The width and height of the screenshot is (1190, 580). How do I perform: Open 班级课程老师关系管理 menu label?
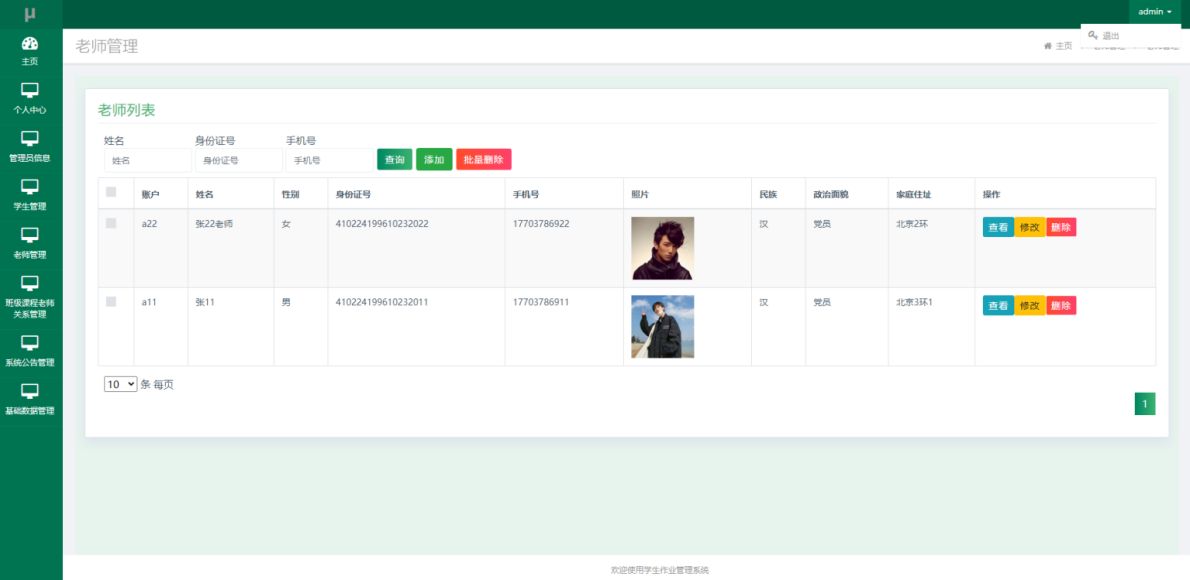[30, 308]
